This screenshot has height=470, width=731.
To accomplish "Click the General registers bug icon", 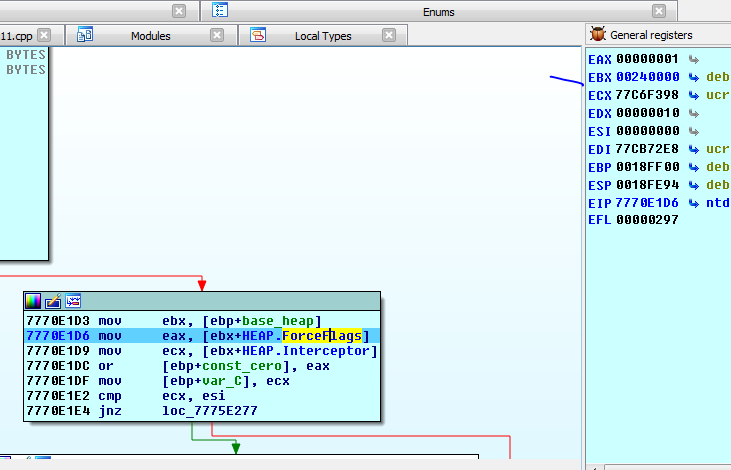I will (x=598, y=34).
